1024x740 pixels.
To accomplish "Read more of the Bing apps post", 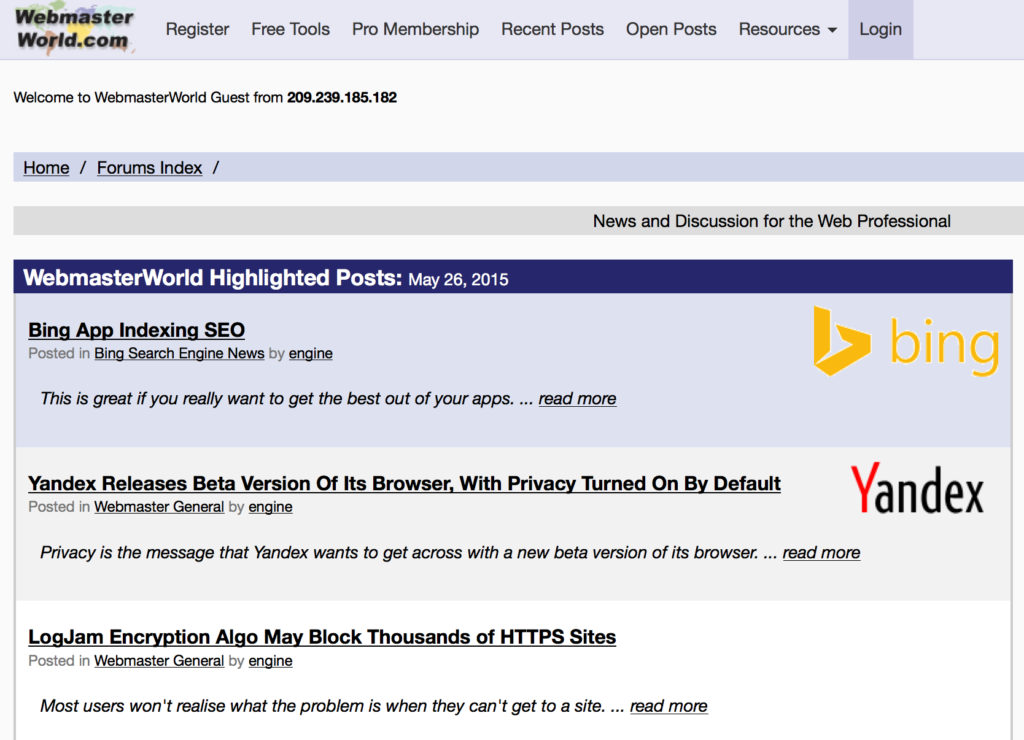I will [x=577, y=398].
